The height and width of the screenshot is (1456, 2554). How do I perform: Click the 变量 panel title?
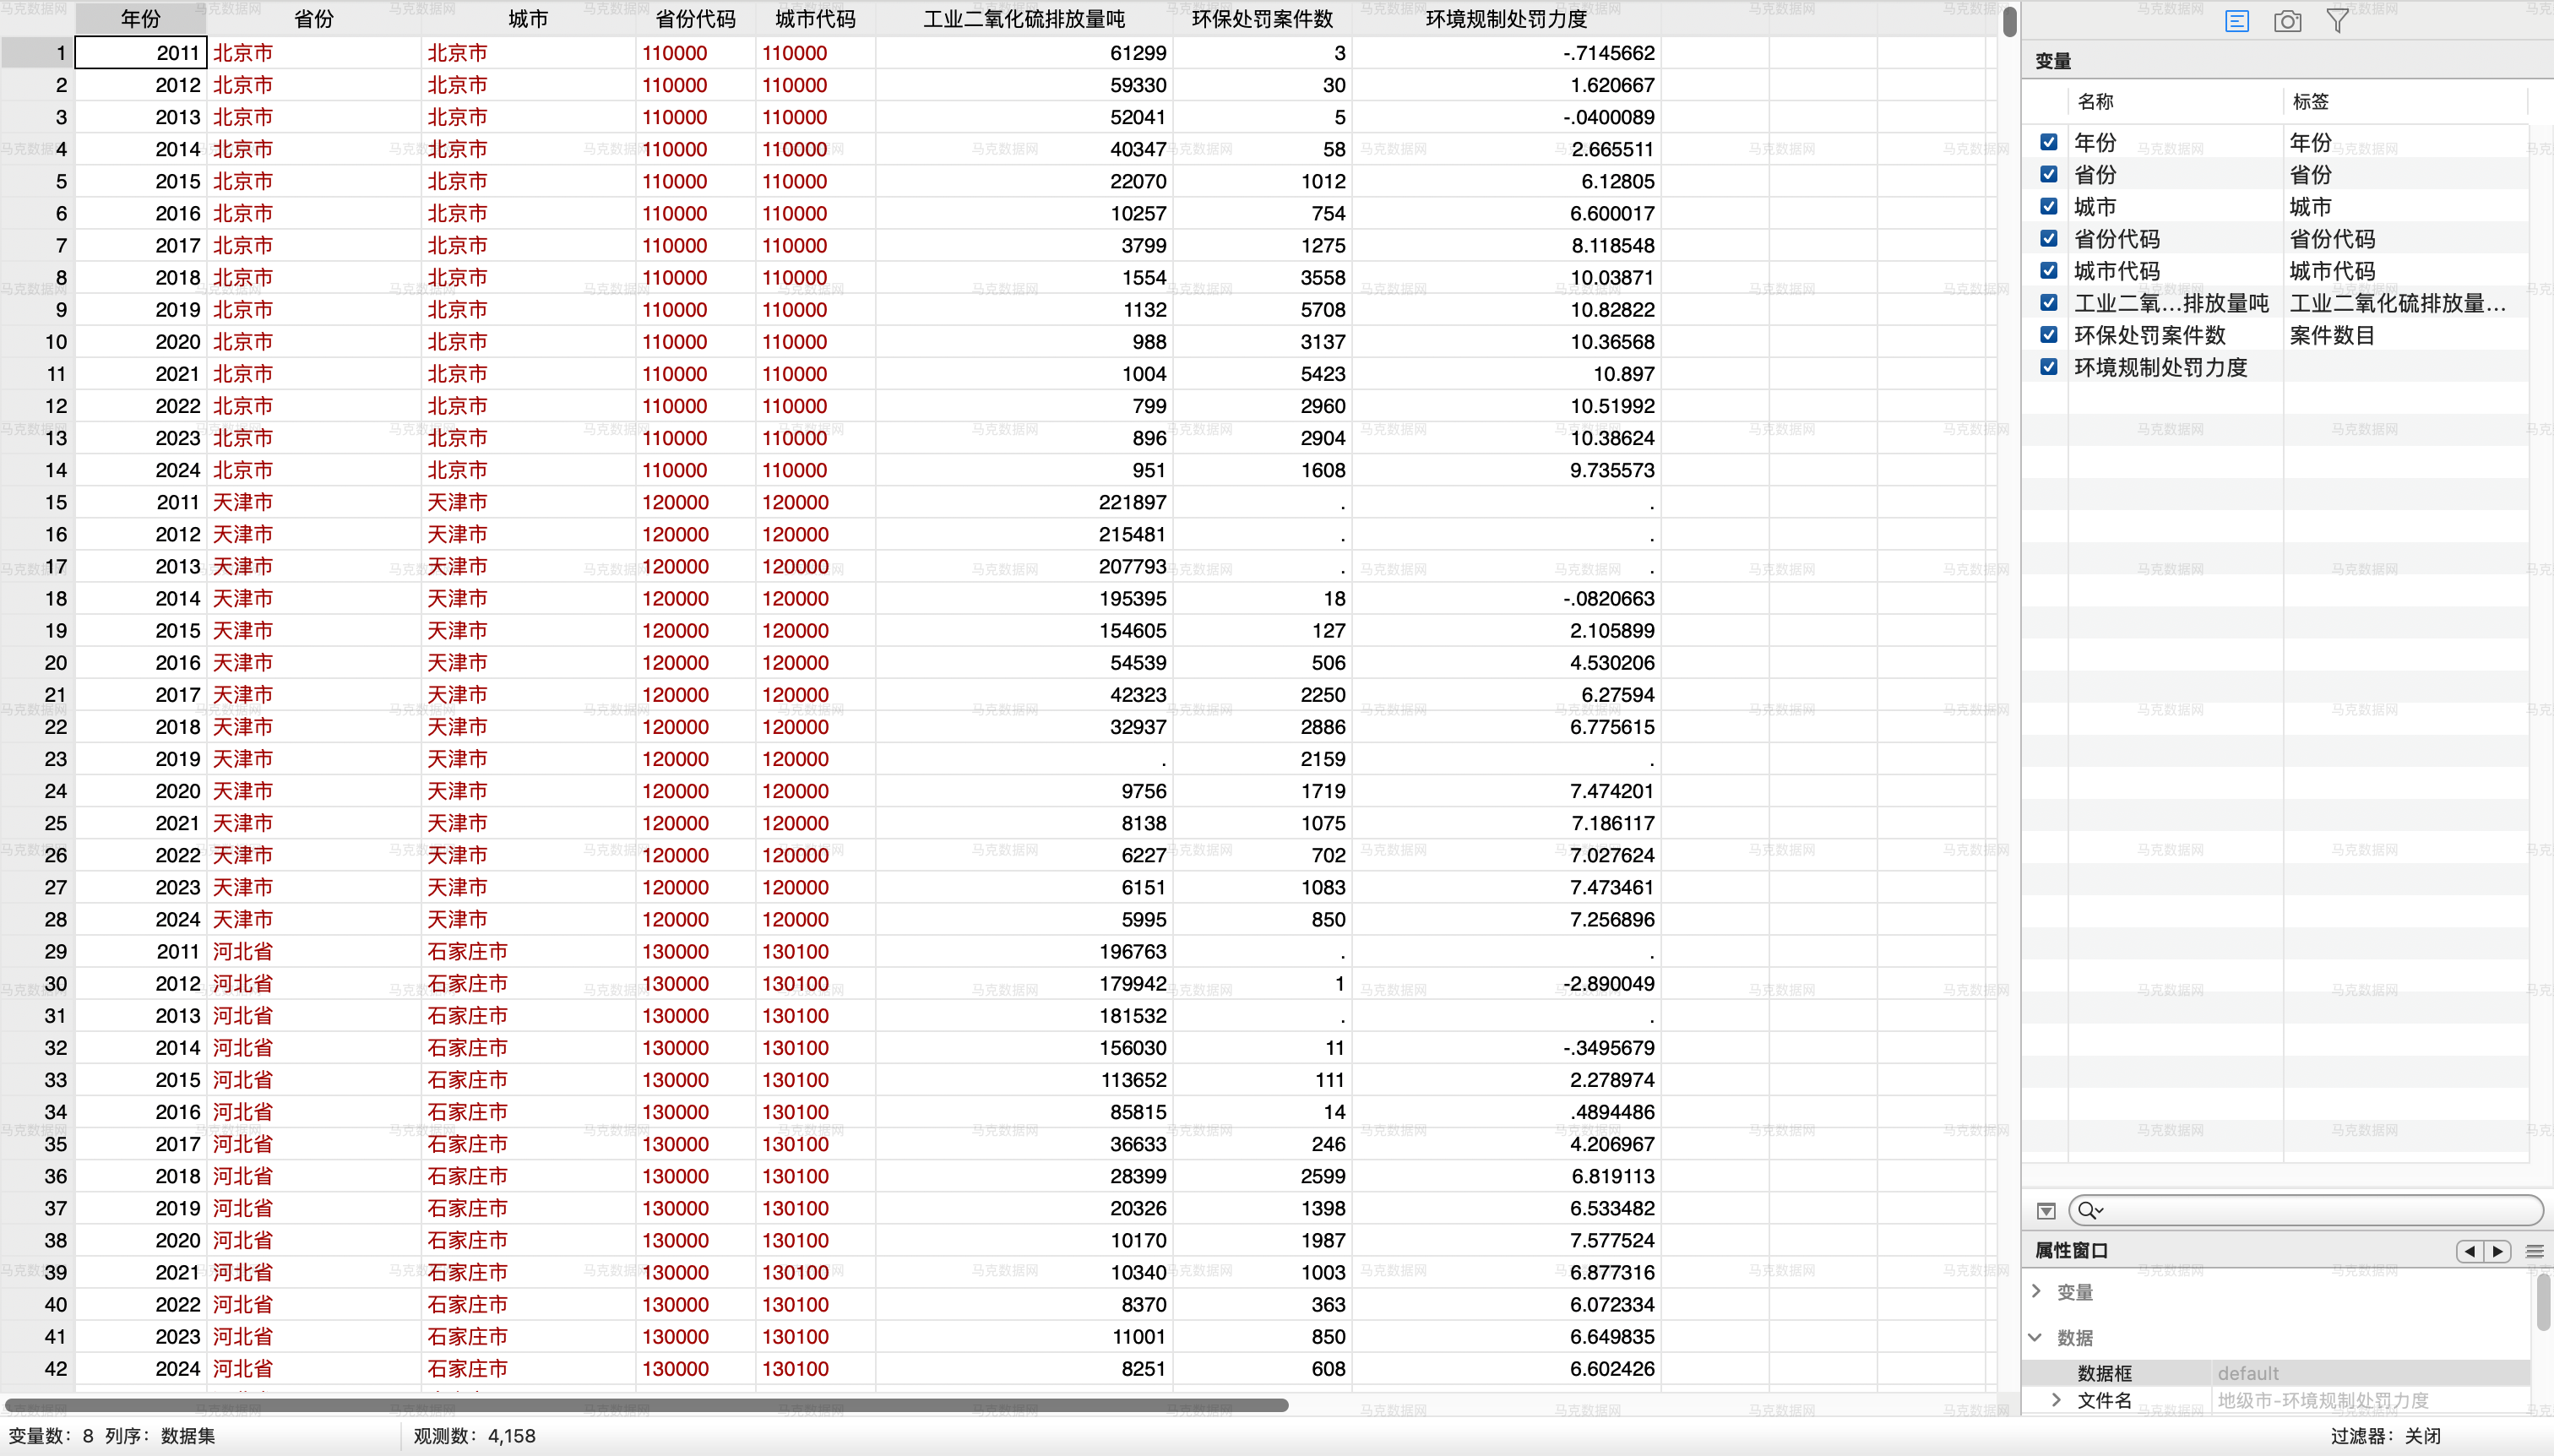[x=2052, y=61]
